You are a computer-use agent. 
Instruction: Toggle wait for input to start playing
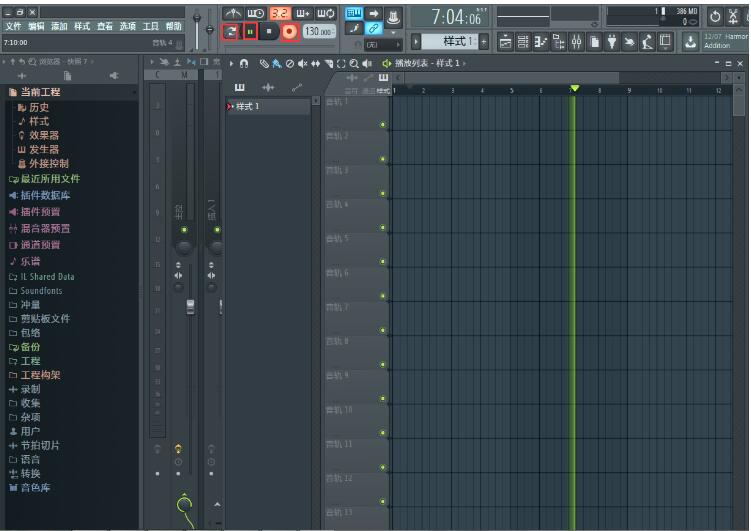tap(256, 13)
